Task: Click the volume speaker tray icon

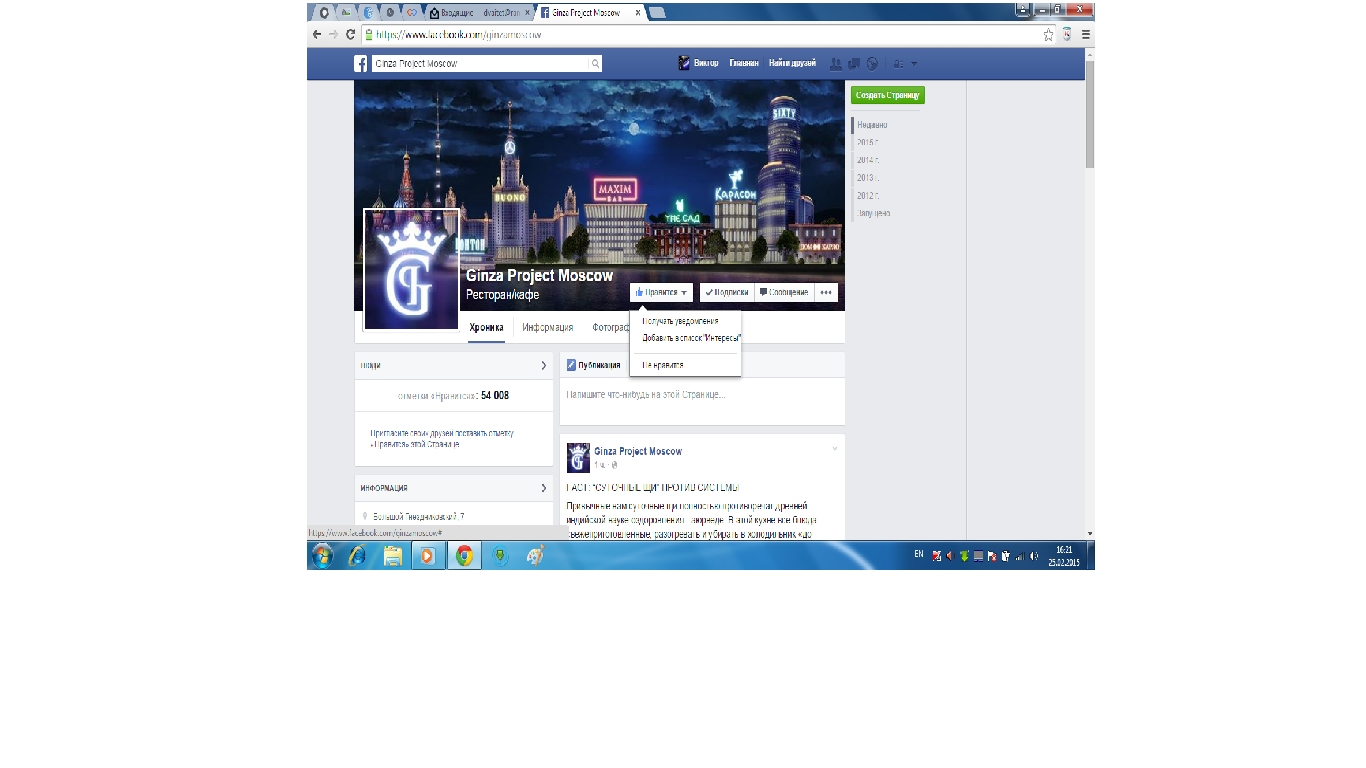Action: pos(1034,556)
